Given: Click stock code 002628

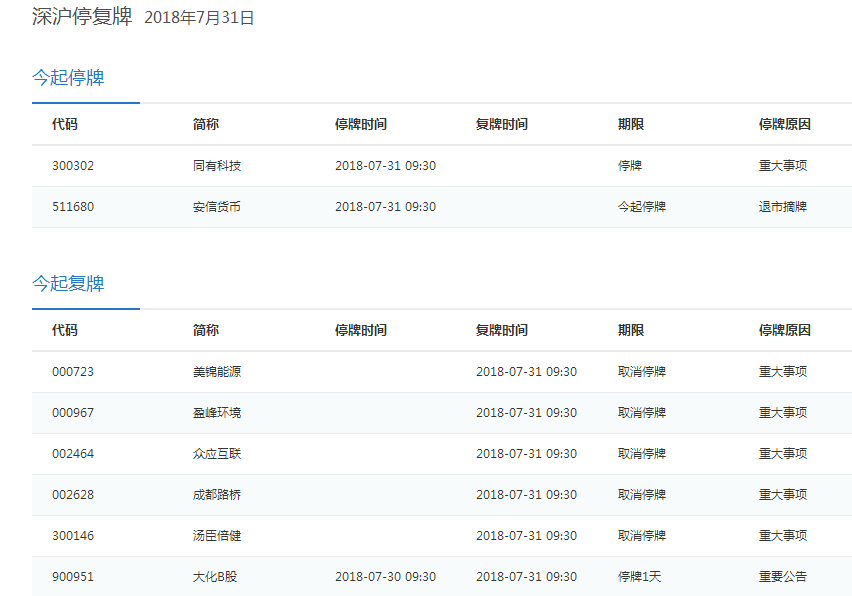Looking at the screenshot, I should (x=73, y=495).
